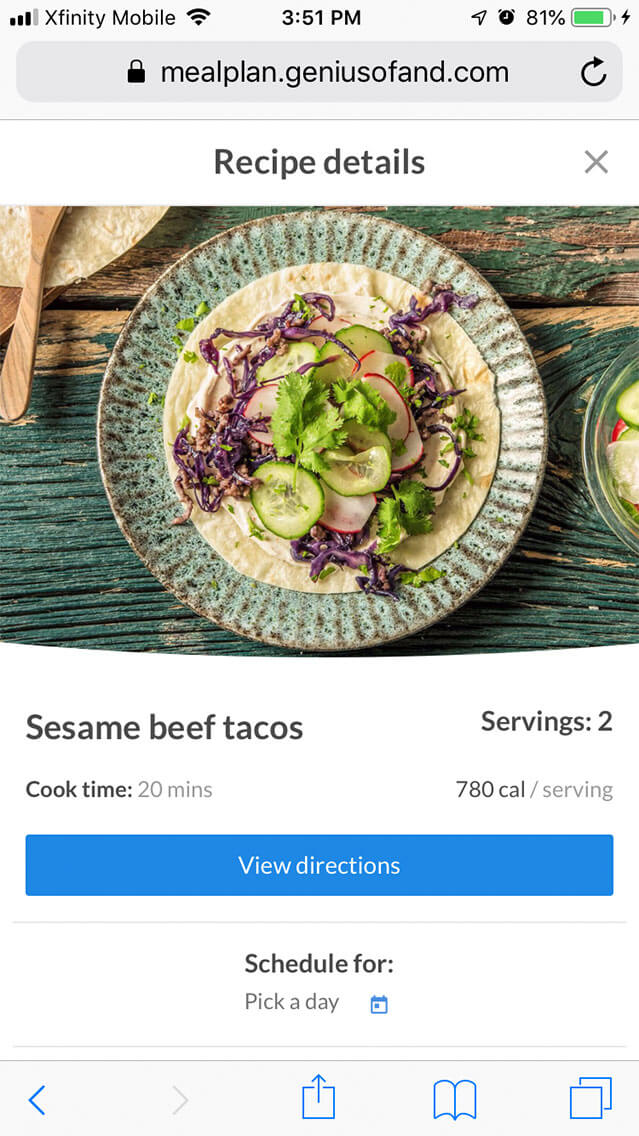Tap the alarm clock status icon
This screenshot has width=639, height=1136.
pyautogui.click(x=507, y=18)
